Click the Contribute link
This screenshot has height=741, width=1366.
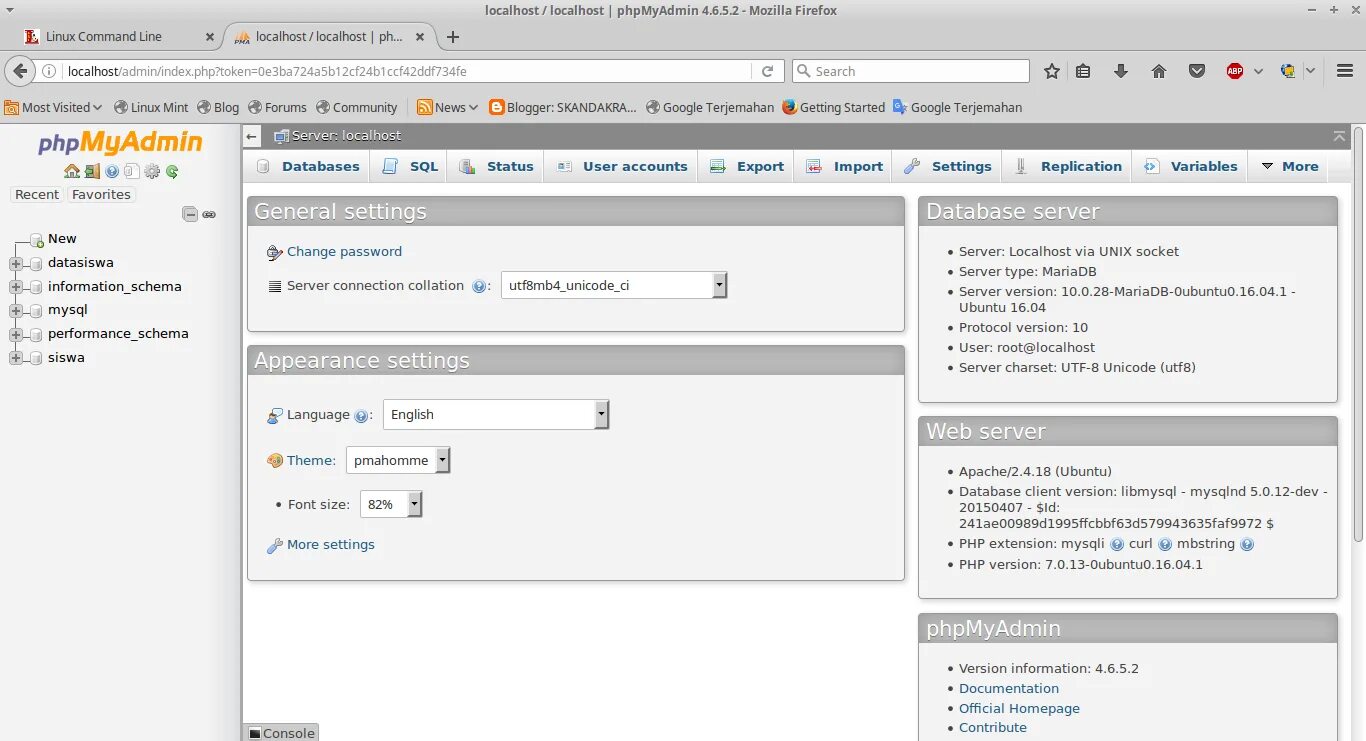coord(993,728)
